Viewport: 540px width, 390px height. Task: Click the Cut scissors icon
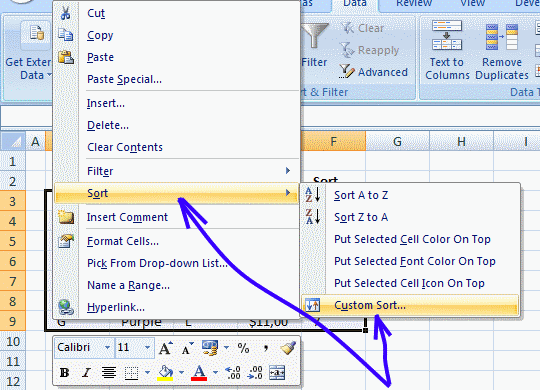(65, 13)
